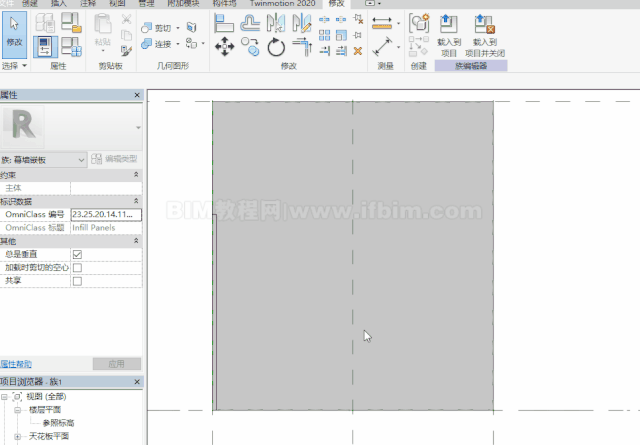The height and width of the screenshot is (445, 640).
Task: Select the 连接 (Join Geometry) tool
Action: (x=156, y=44)
